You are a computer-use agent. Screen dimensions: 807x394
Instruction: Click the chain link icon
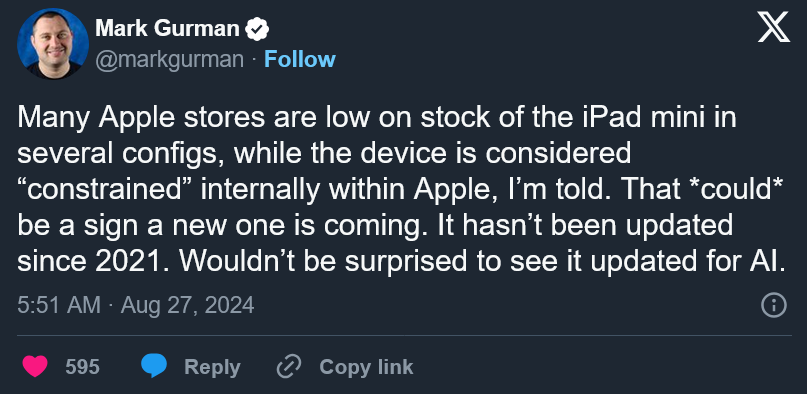click(289, 367)
